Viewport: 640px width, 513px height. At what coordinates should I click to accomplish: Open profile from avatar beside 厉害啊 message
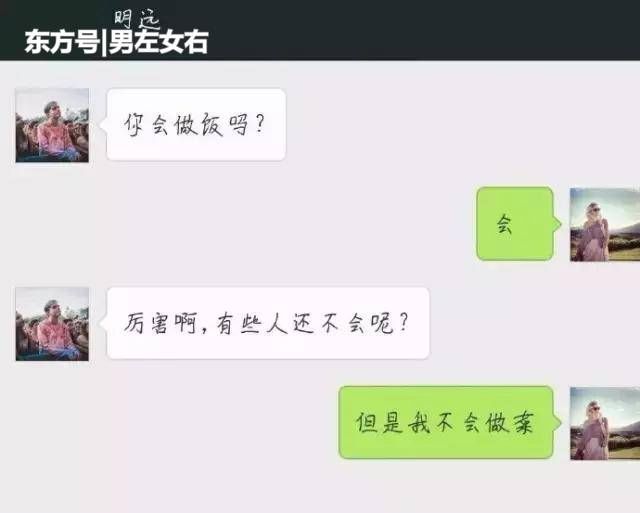point(52,324)
